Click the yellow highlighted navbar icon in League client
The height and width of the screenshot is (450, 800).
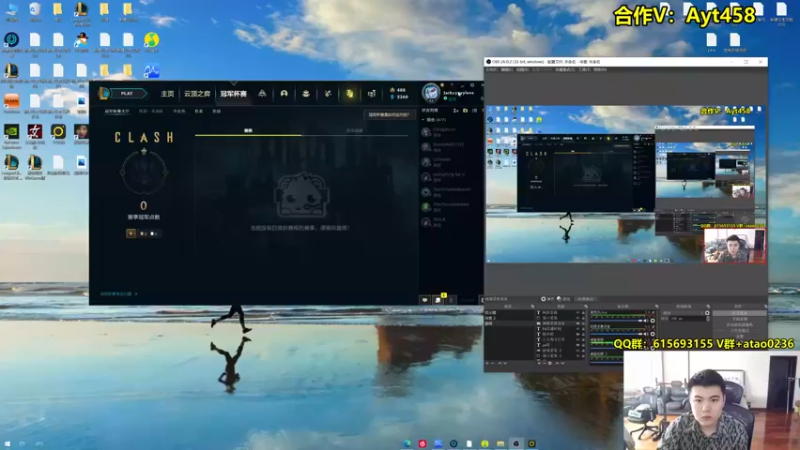click(x=349, y=93)
